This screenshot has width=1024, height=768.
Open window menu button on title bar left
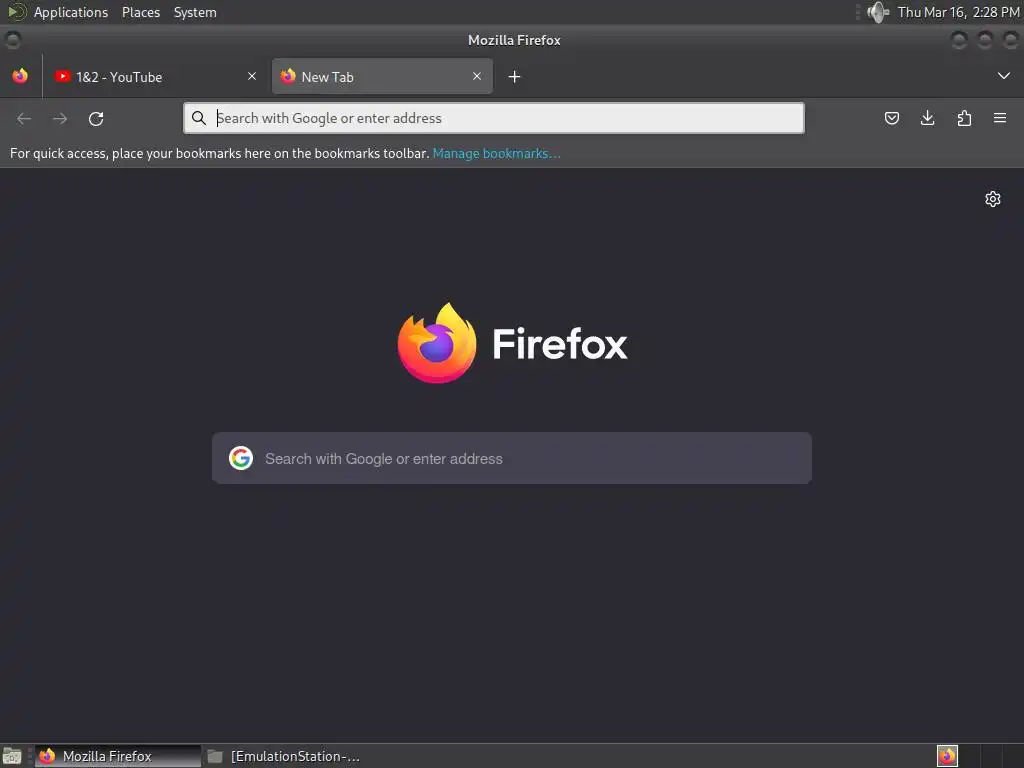[12, 40]
